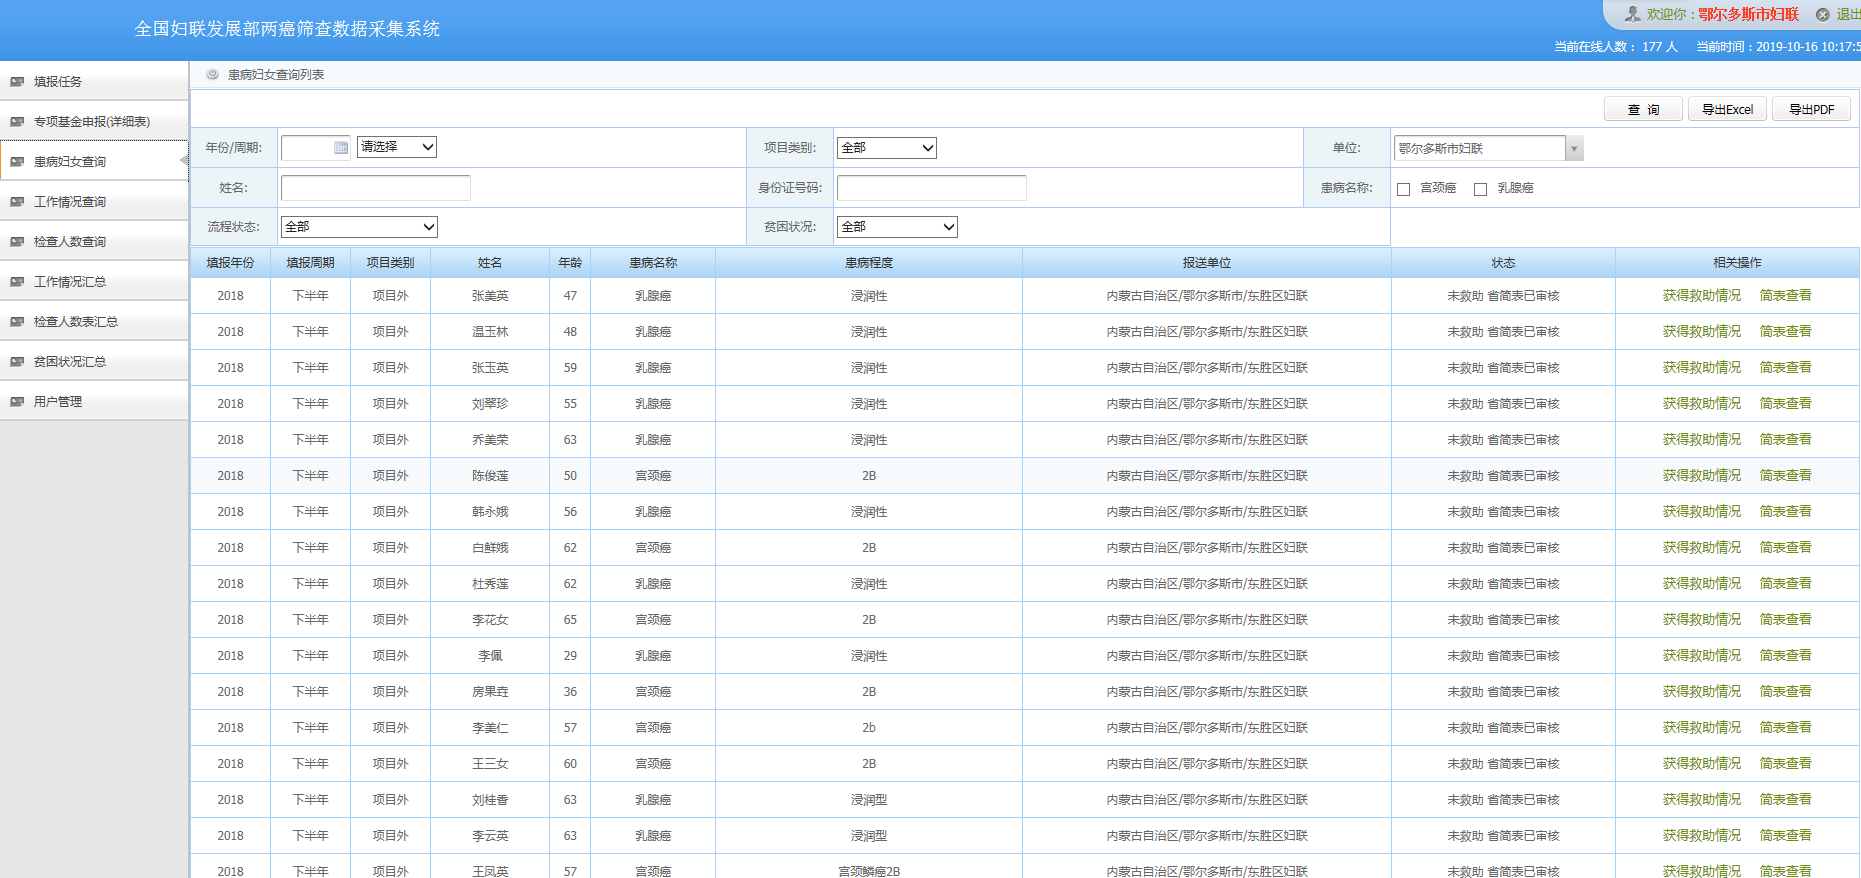Click the 患病程度 column header

point(869,263)
